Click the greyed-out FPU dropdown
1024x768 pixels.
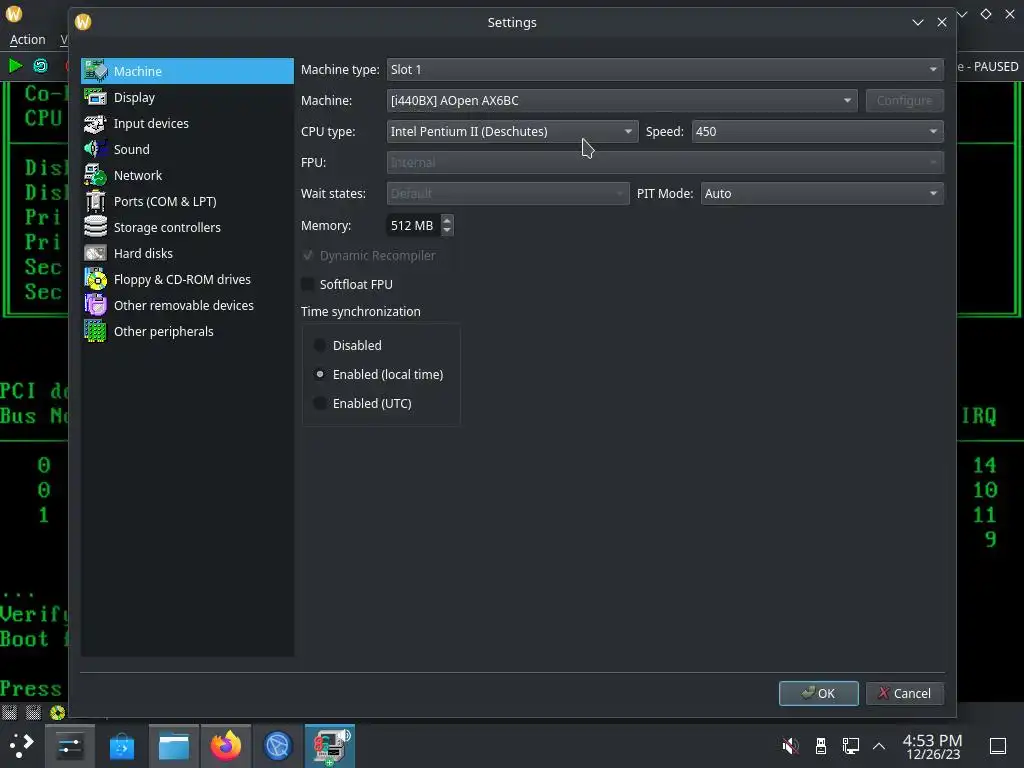[x=665, y=162]
